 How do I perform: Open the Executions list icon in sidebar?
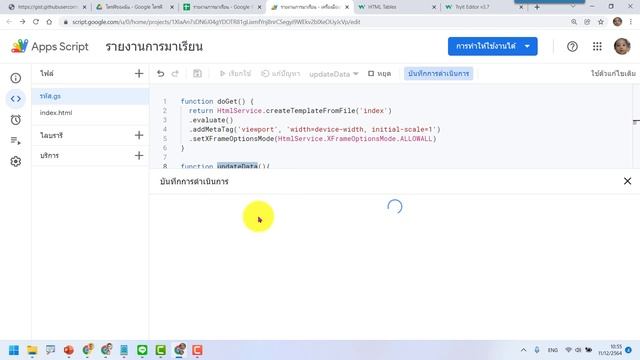[x=16, y=141]
